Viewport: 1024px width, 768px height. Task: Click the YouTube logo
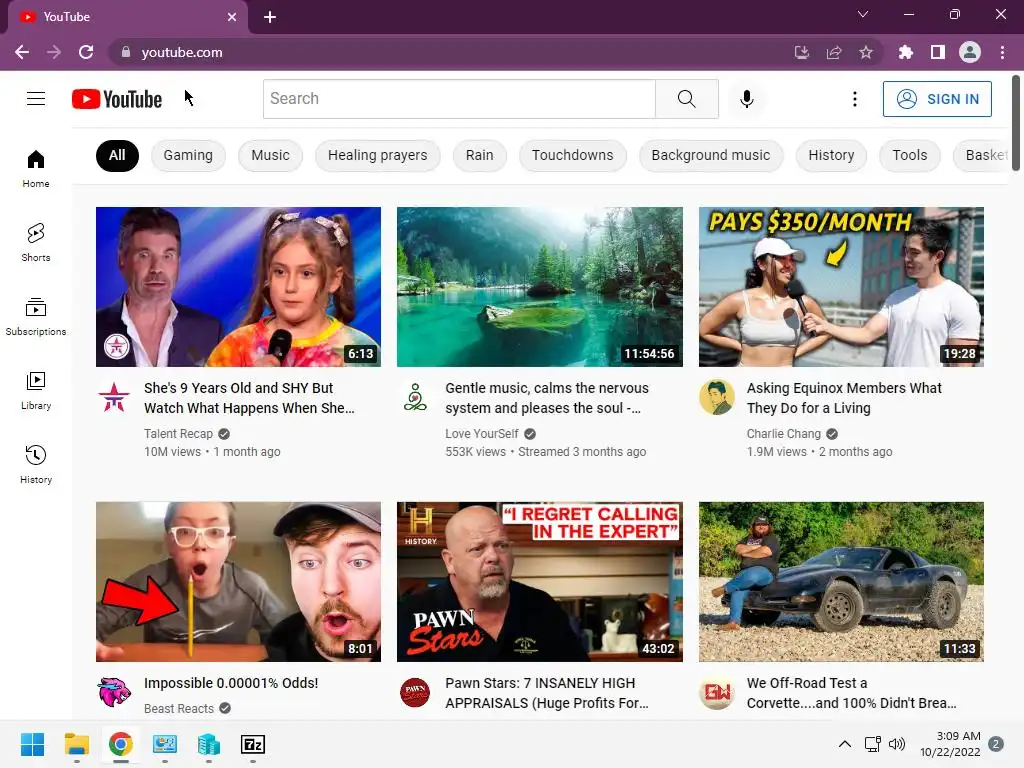(x=117, y=99)
